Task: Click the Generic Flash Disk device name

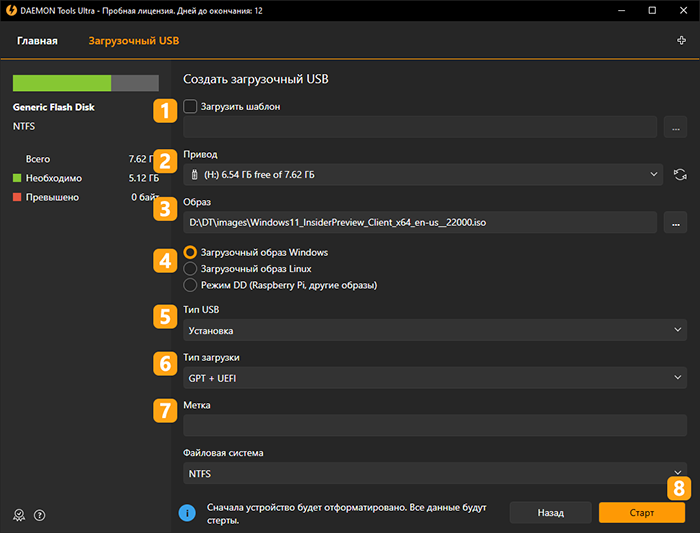Action: [54, 107]
